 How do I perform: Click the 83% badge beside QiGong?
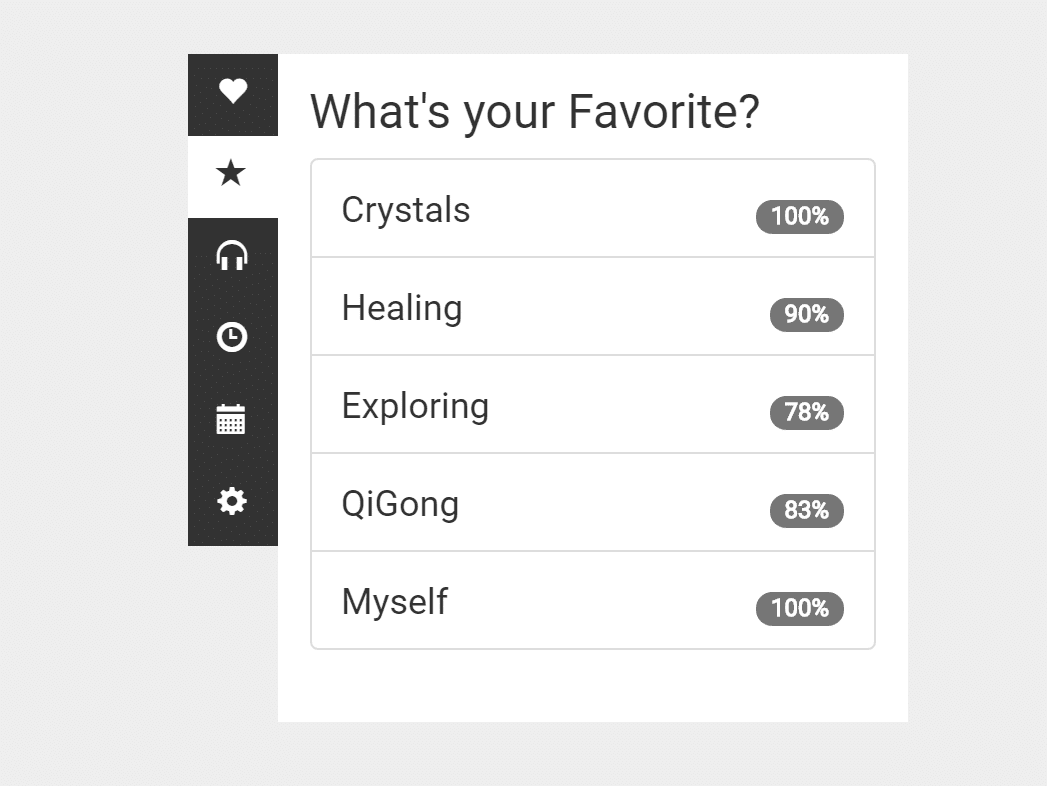pyautogui.click(x=806, y=510)
